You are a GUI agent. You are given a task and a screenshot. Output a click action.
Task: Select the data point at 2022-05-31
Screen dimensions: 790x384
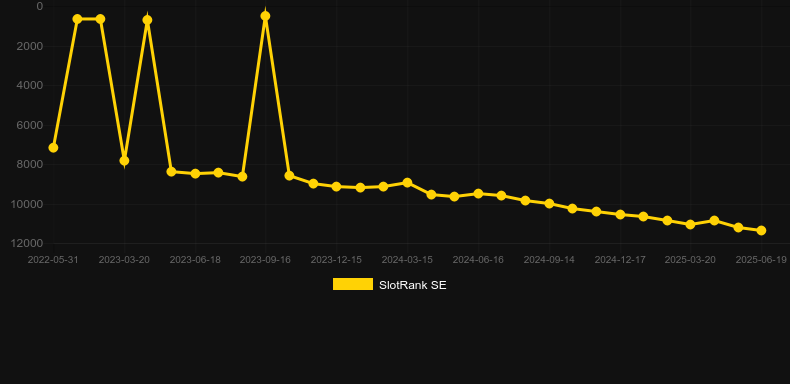click(x=53, y=148)
